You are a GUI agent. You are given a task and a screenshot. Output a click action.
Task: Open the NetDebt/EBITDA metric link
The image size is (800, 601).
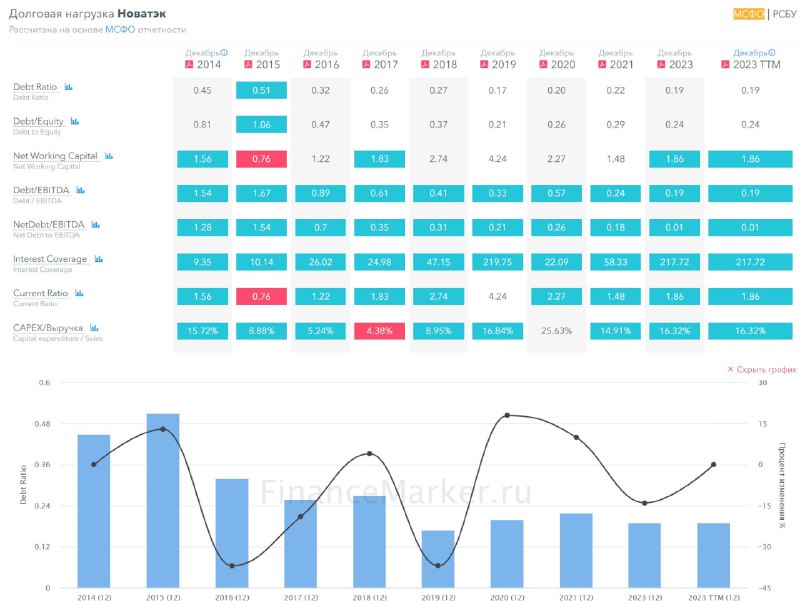pyautogui.click(x=49, y=224)
